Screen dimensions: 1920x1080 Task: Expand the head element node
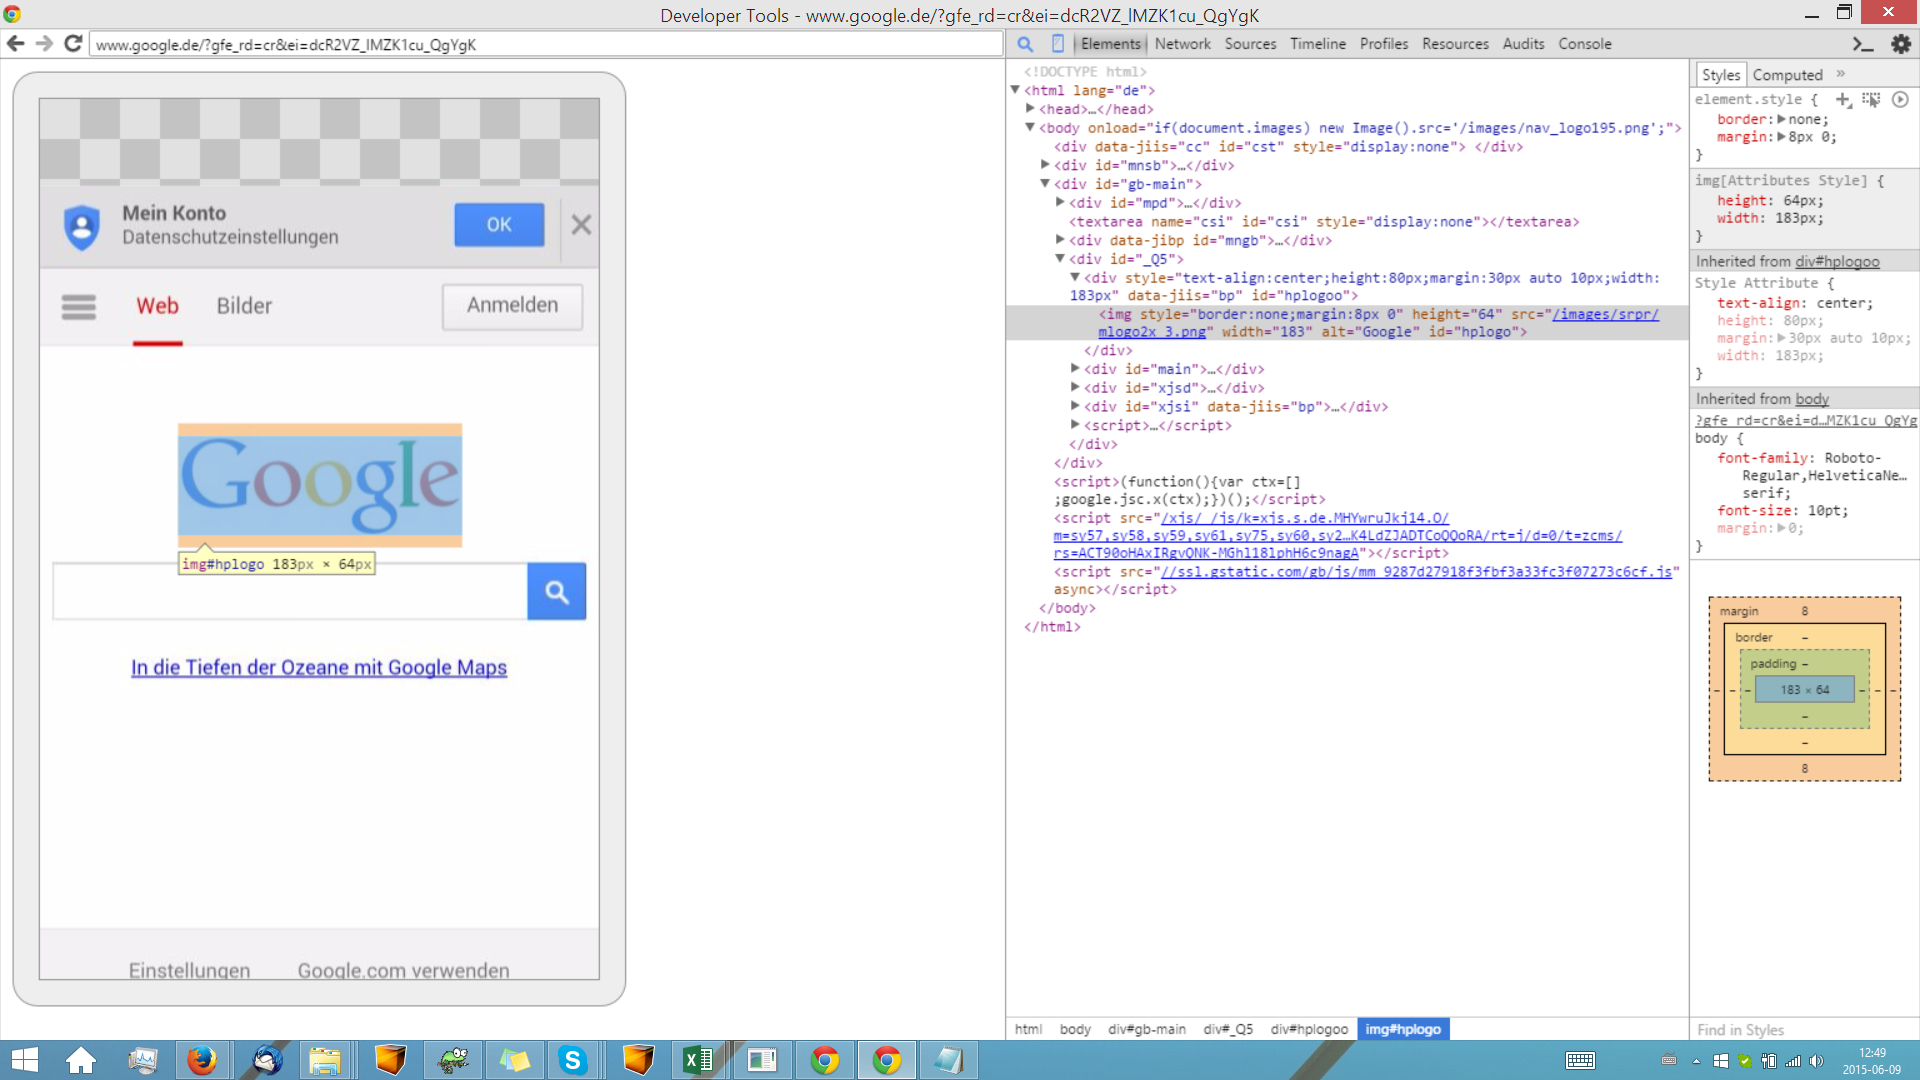click(1030, 108)
